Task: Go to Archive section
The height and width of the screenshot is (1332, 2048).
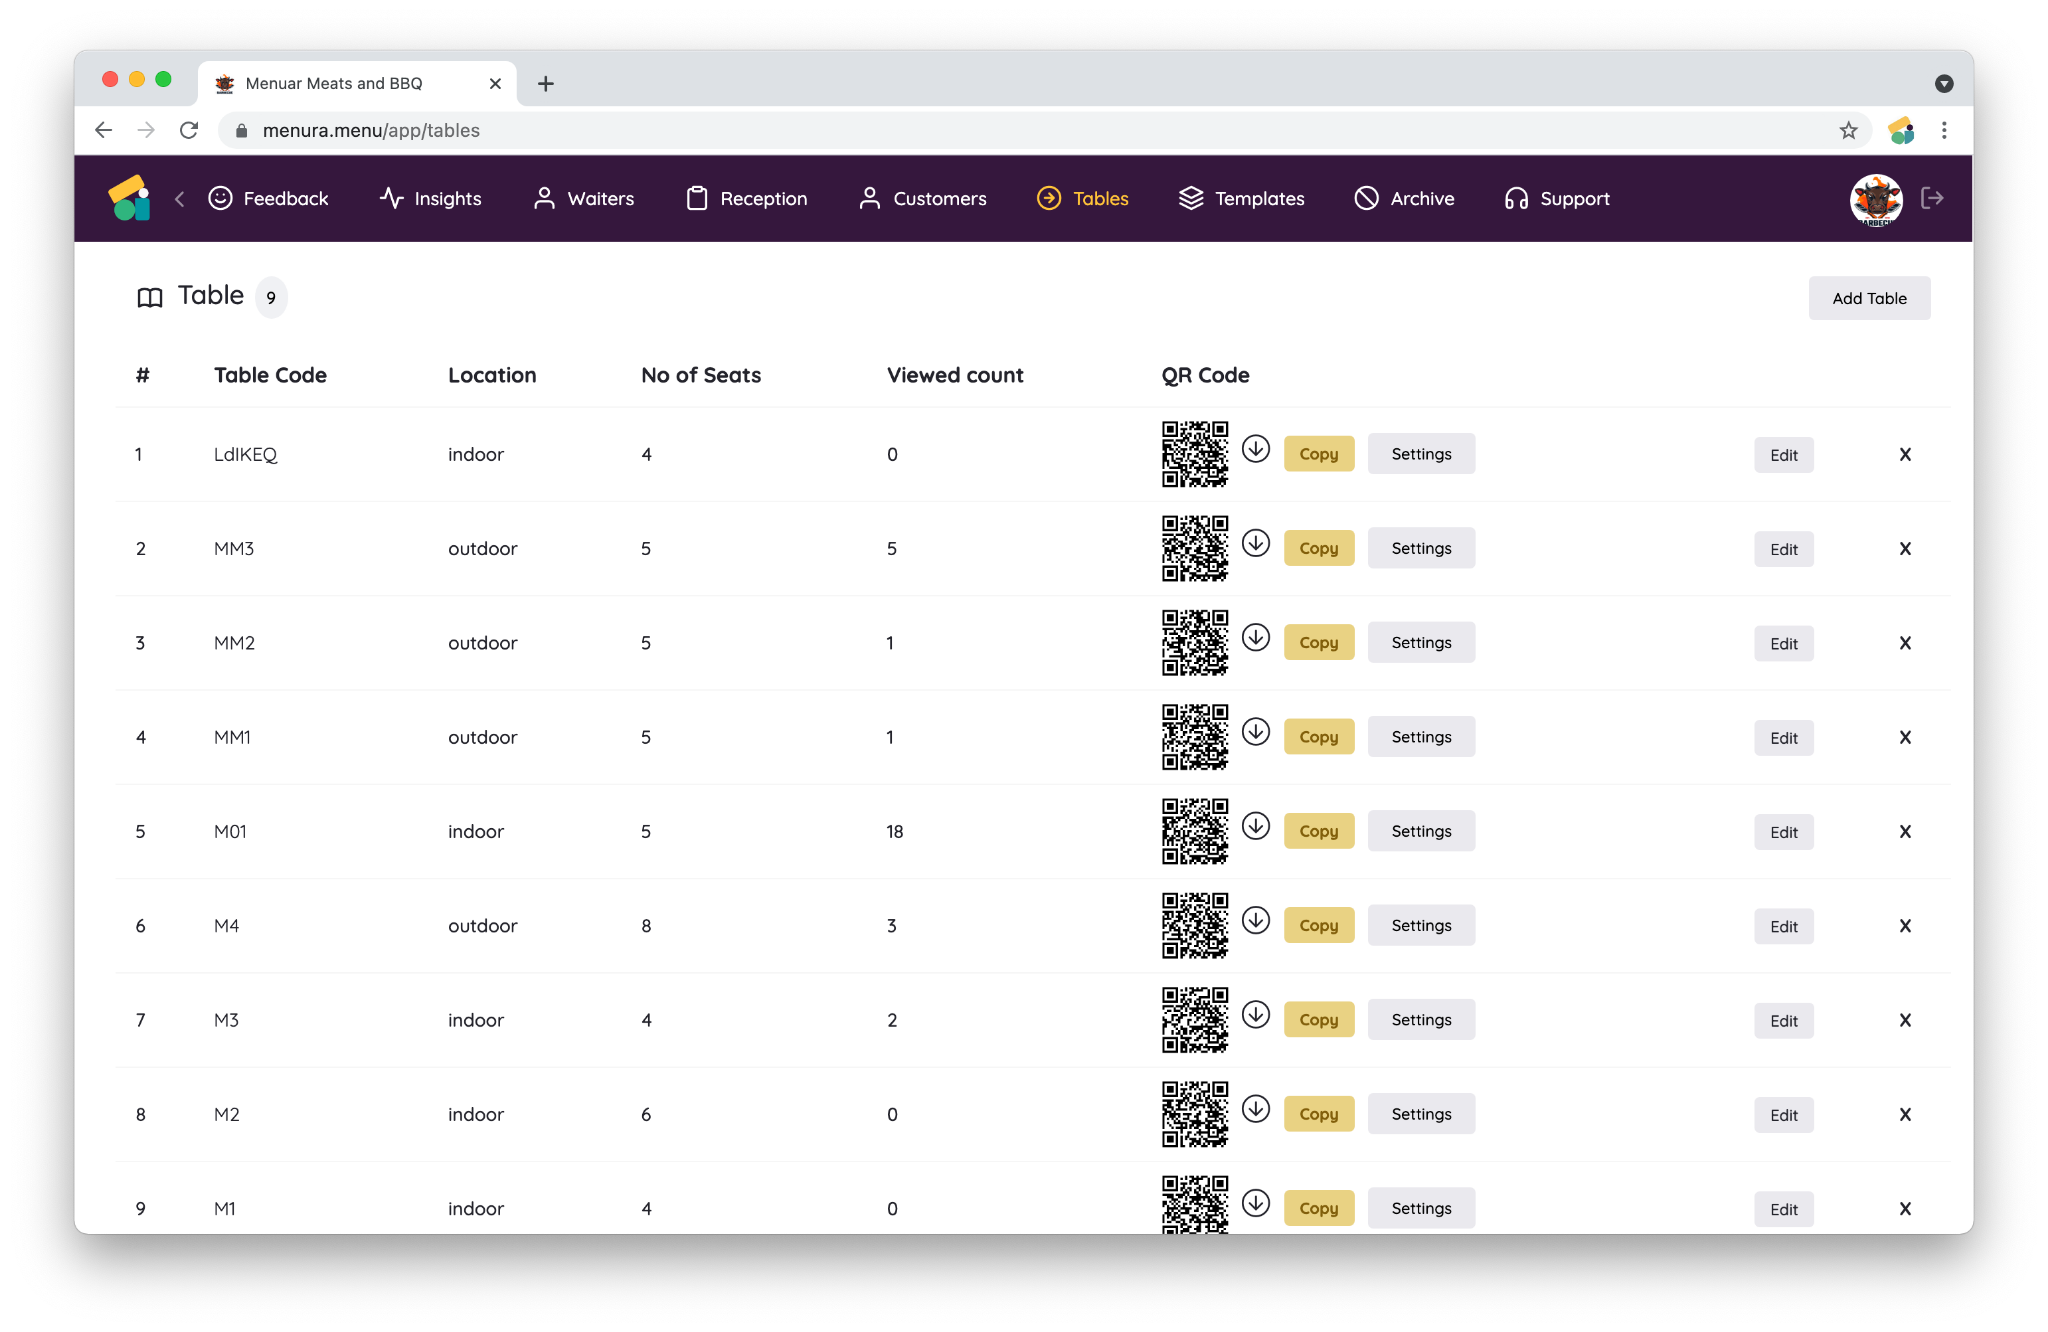Action: 1404,198
